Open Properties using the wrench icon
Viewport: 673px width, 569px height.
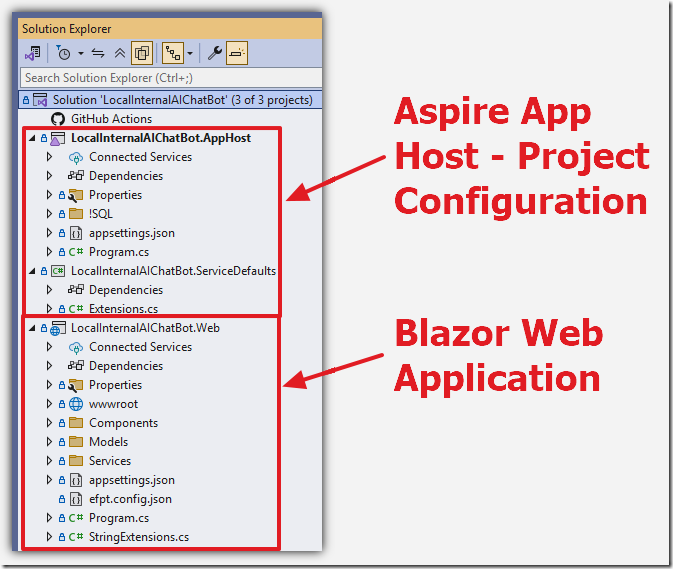[x=215, y=53]
